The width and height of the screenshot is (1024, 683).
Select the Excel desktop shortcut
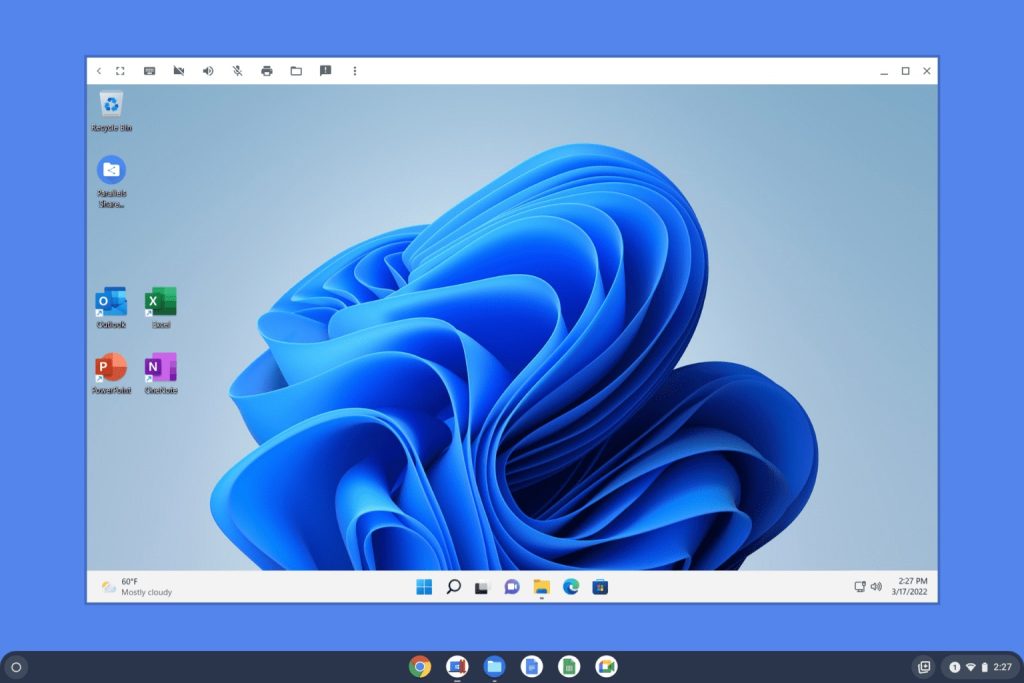tap(161, 307)
